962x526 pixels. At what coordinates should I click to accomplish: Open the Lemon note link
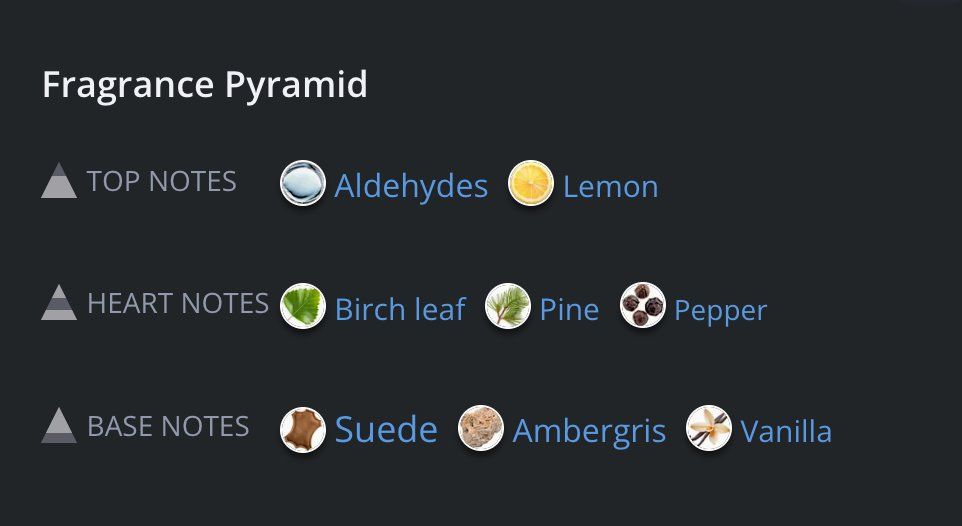click(x=610, y=187)
